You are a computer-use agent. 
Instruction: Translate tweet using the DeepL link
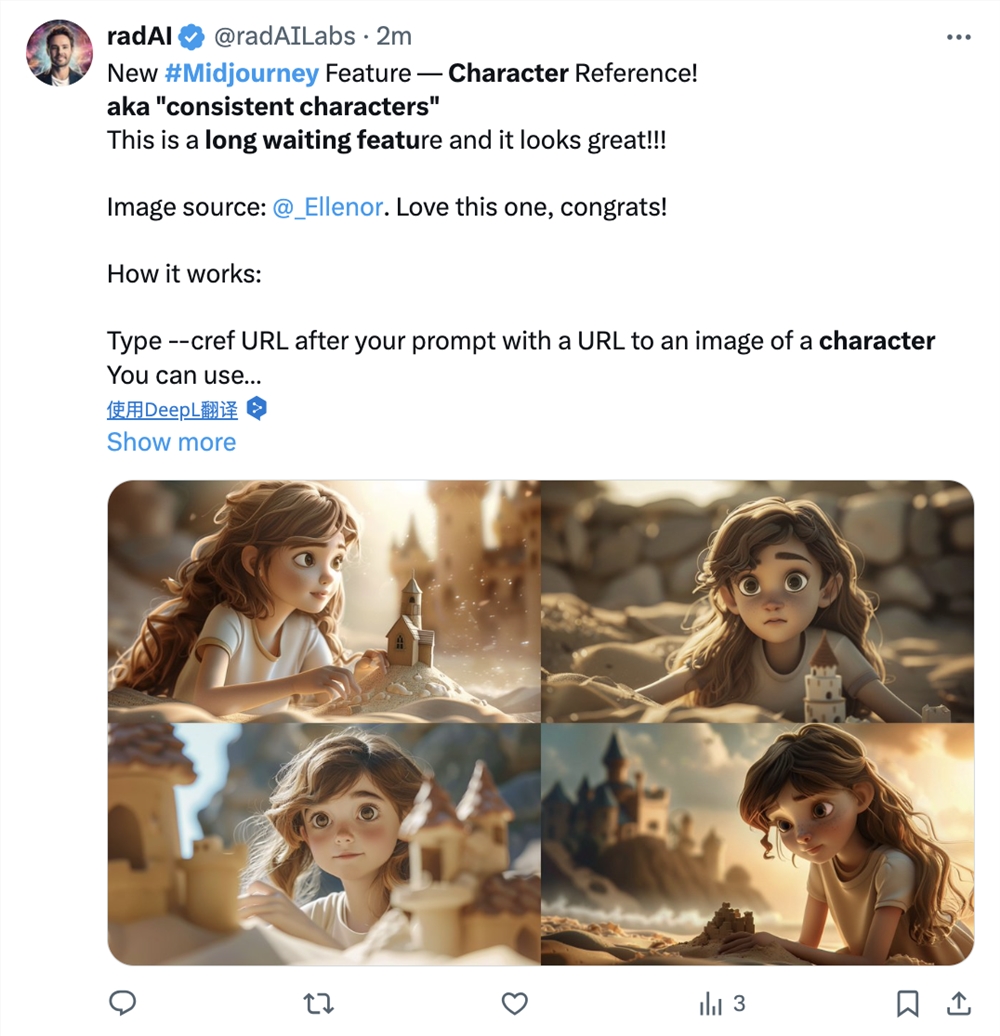click(172, 409)
